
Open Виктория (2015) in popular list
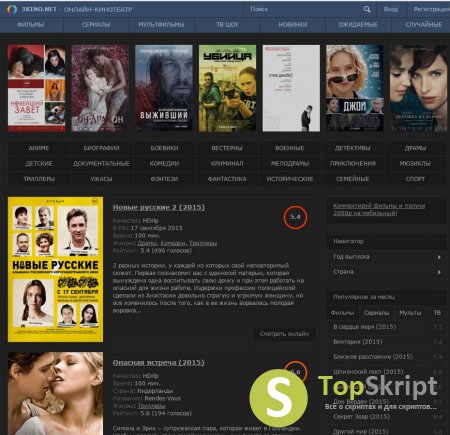pyautogui.click(x=358, y=342)
